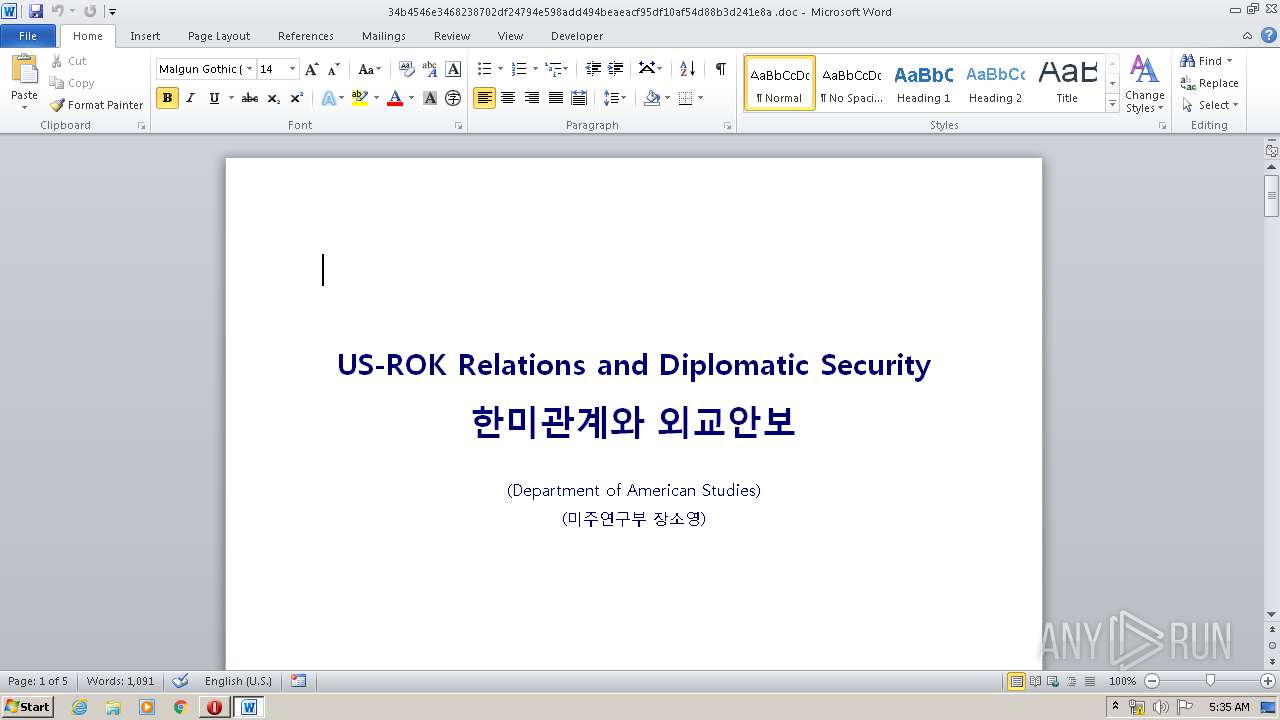Open Line Spacing dropdown

click(614, 98)
